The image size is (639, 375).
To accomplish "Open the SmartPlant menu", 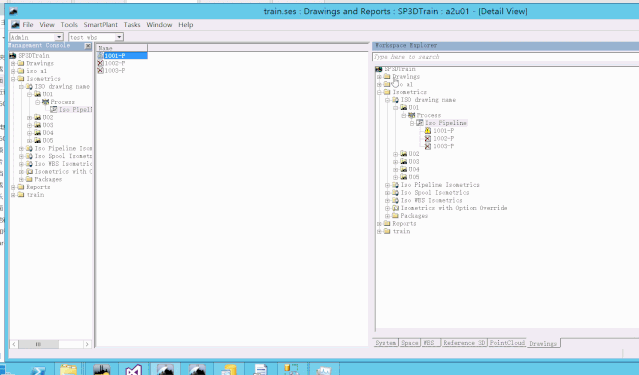I will coord(101,25).
